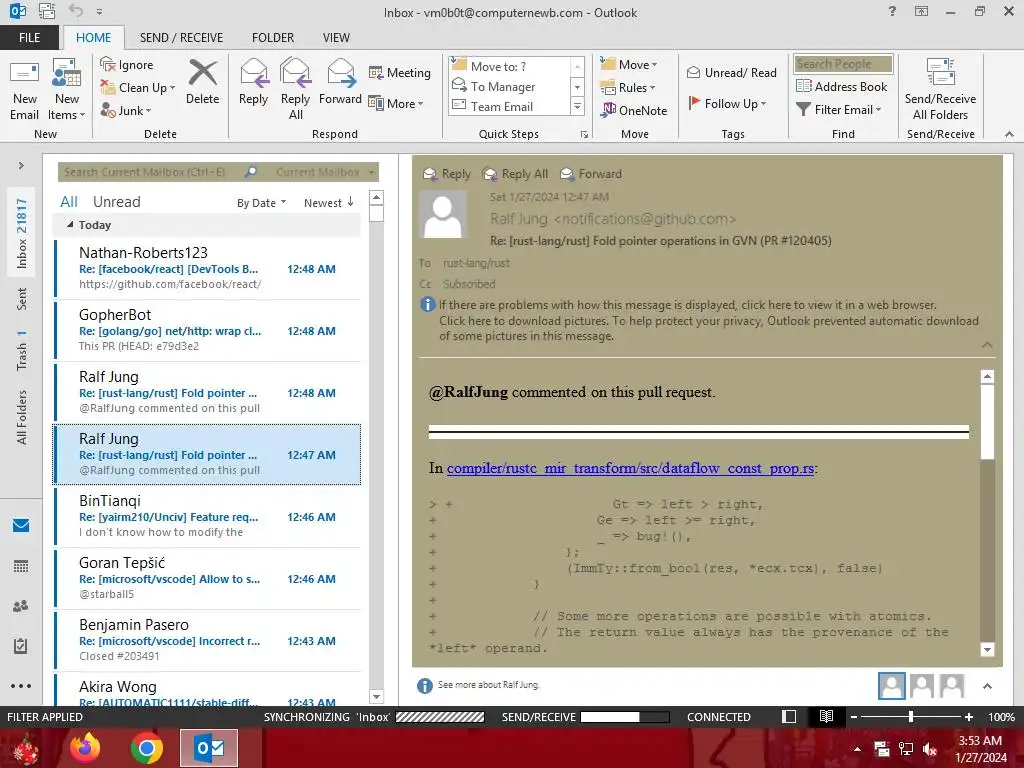Click Send/Receive All Folders

coord(940,89)
